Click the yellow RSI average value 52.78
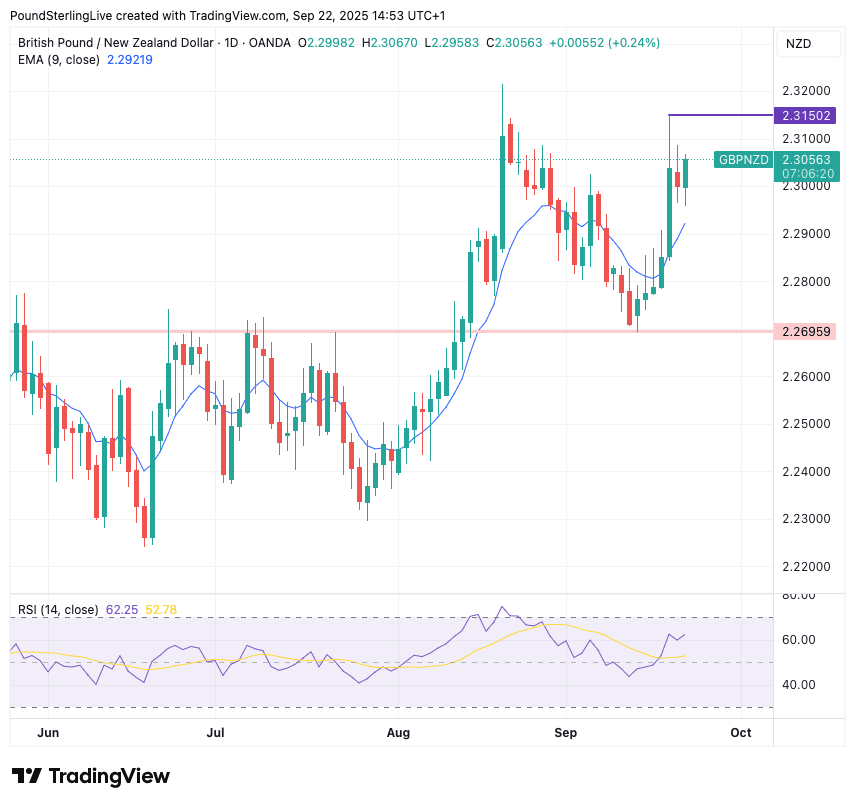Screen dimensions: 855x806 (x=161, y=609)
